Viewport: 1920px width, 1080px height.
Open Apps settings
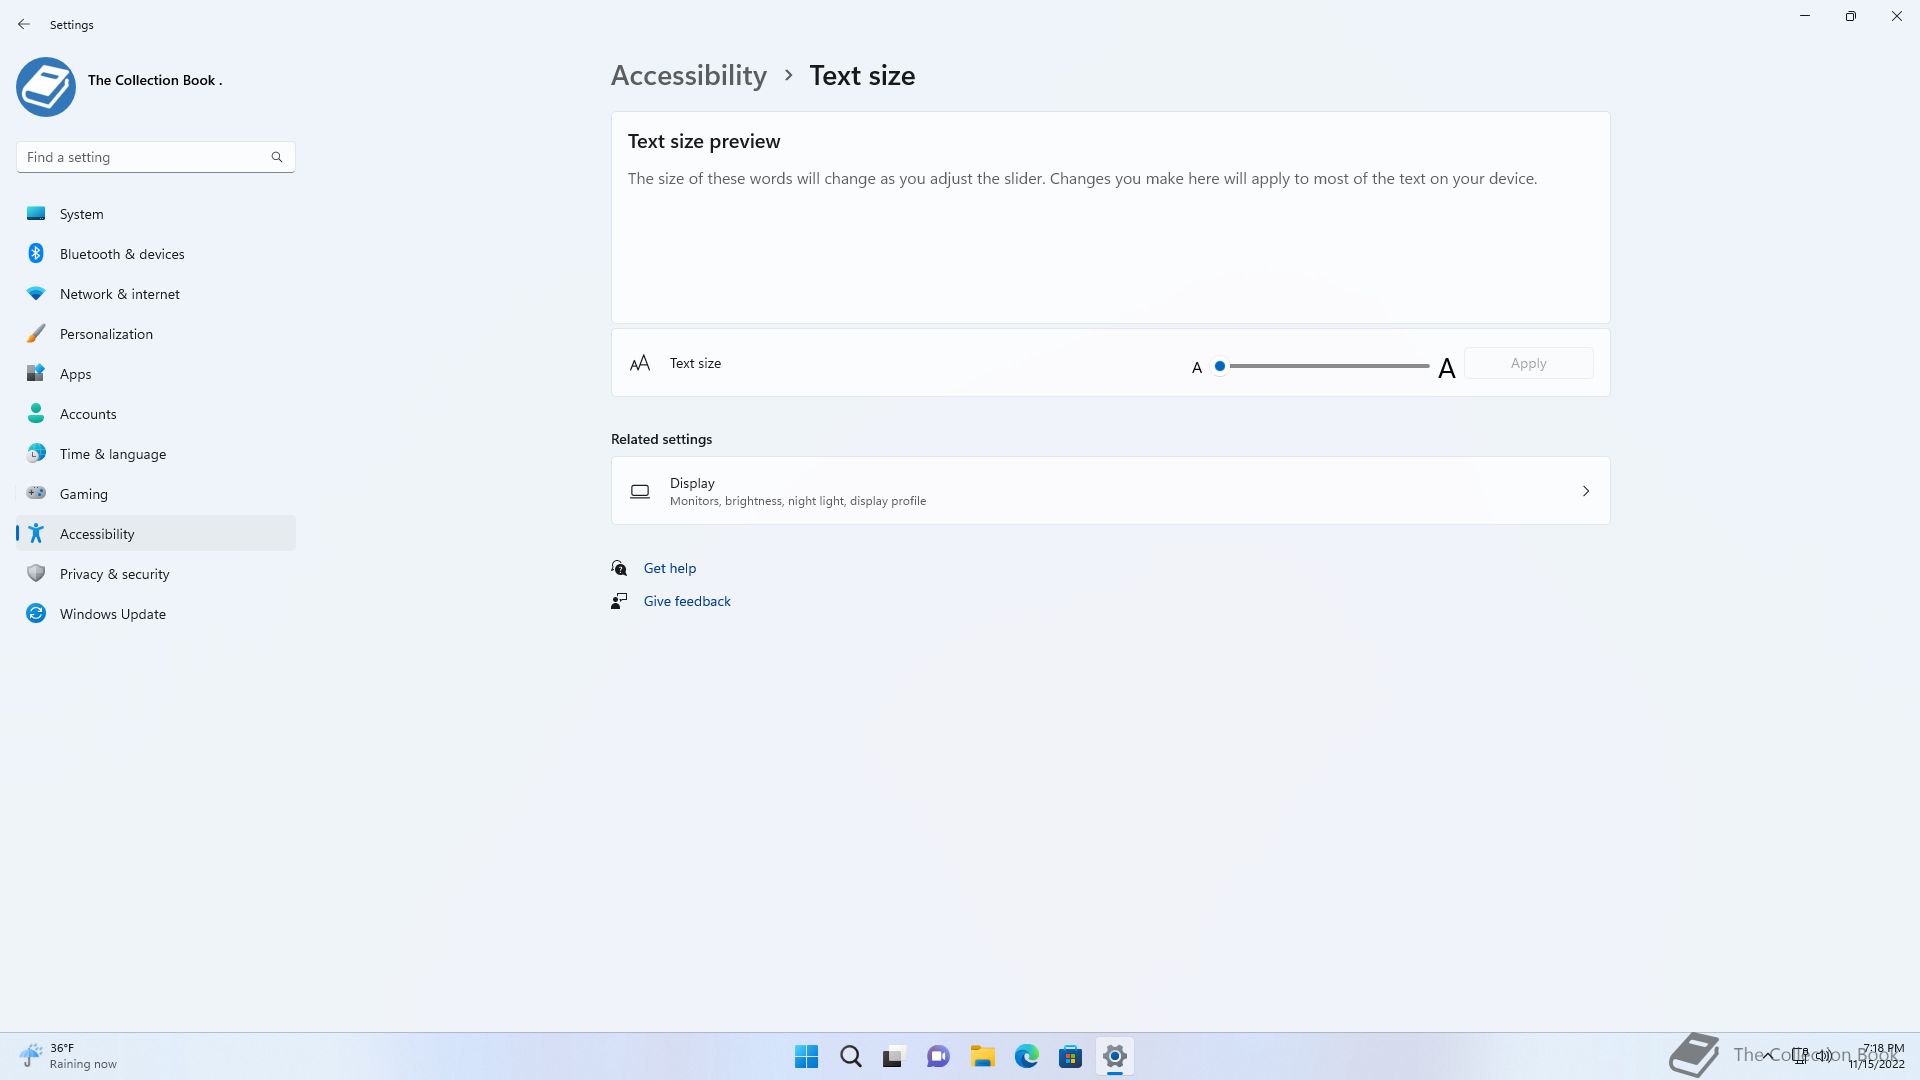156,374
